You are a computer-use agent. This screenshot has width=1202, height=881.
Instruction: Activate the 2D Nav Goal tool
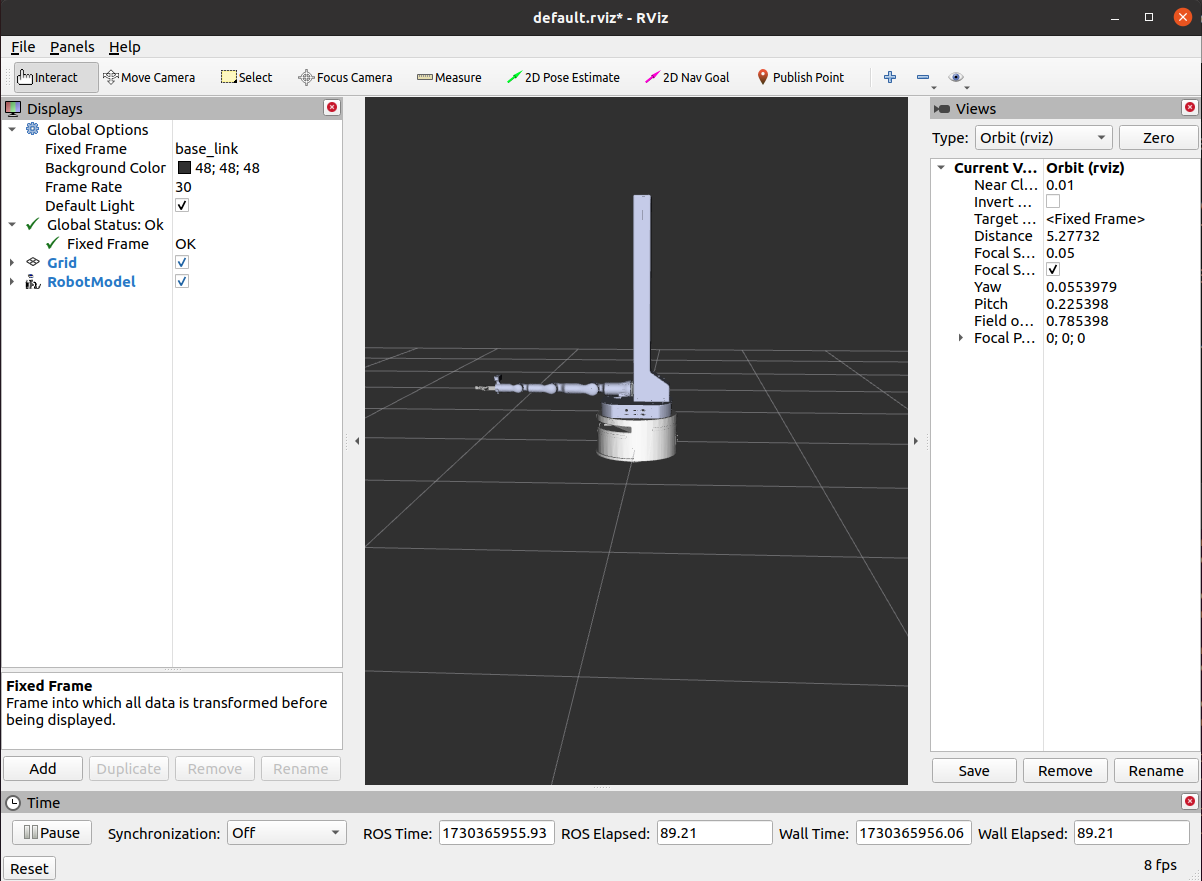pos(688,77)
